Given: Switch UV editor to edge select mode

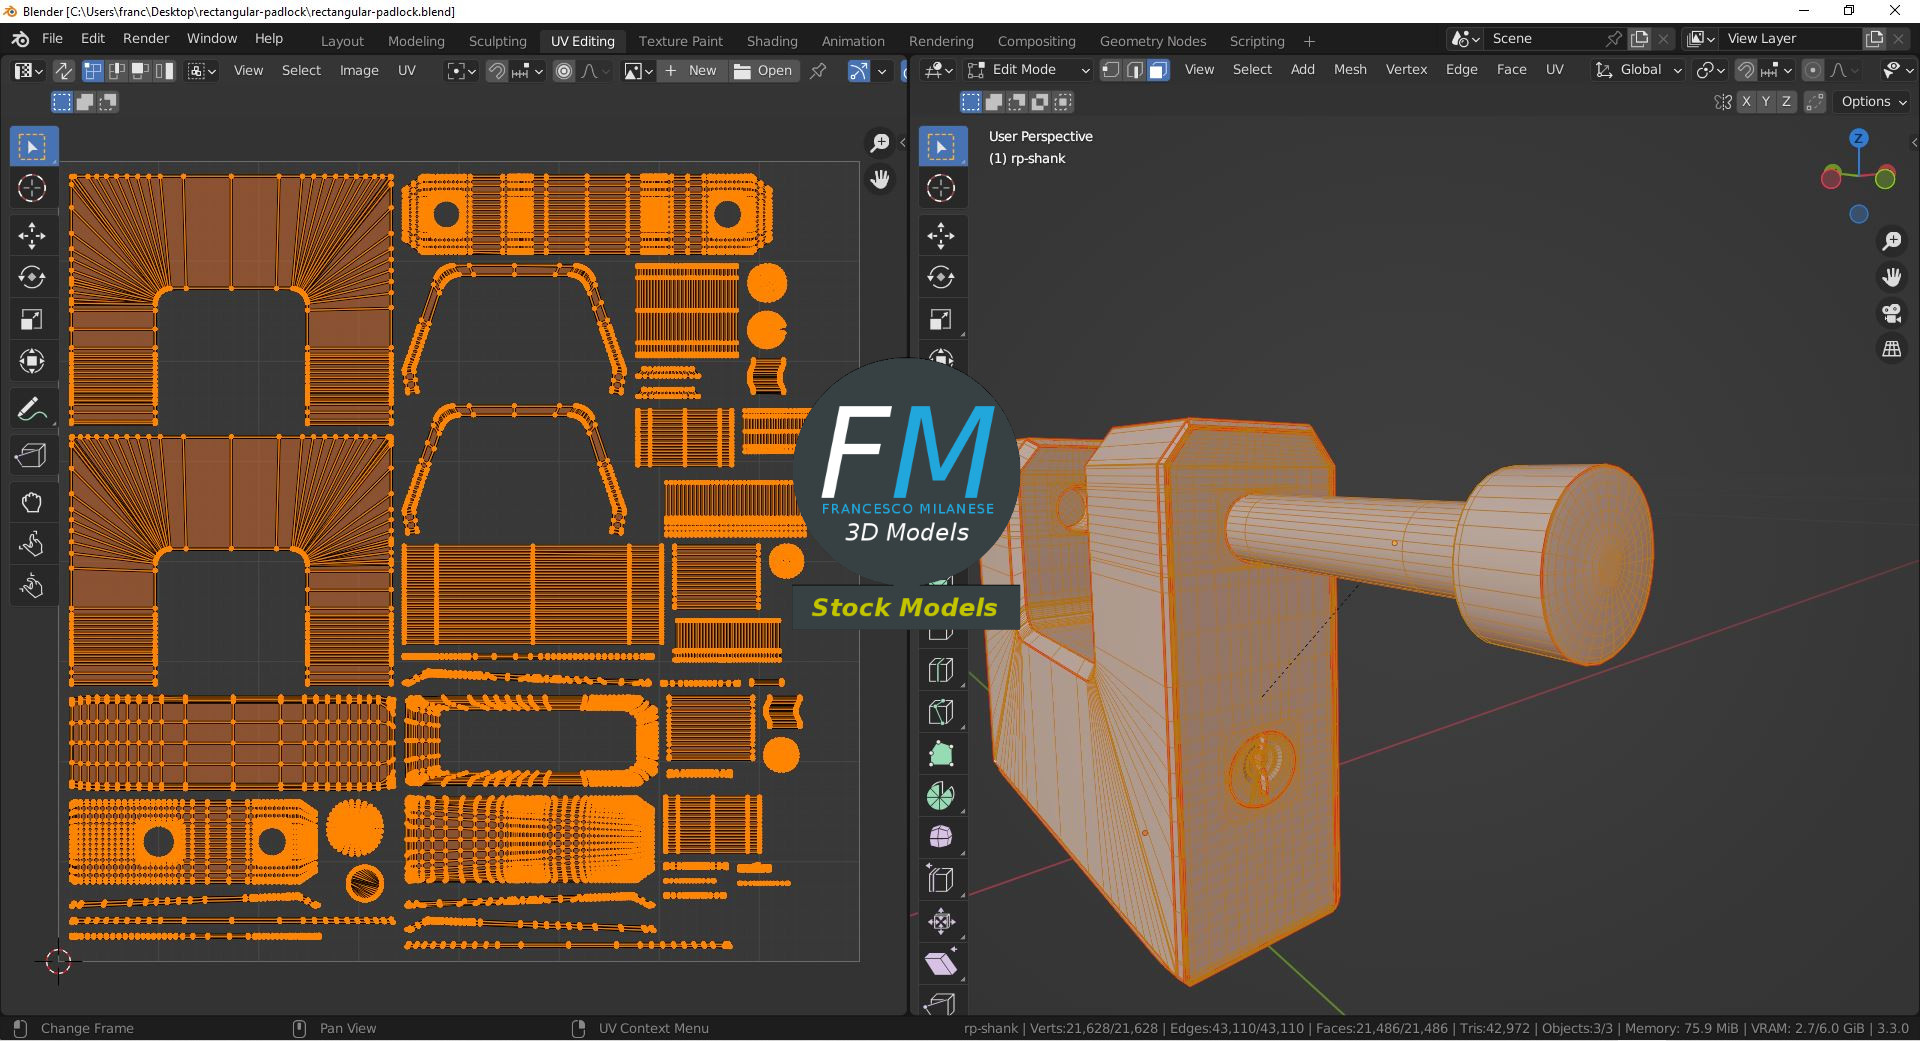Looking at the screenshot, I should (x=117, y=71).
